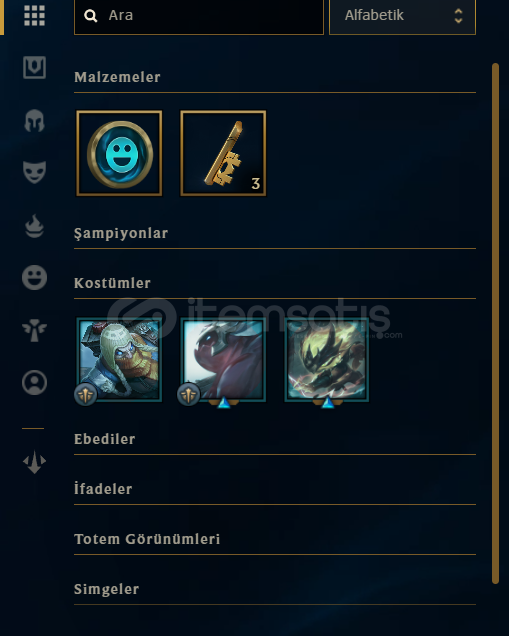Open the loot chests filter icon
This screenshot has height=636, width=509.
click(x=34, y=67)
